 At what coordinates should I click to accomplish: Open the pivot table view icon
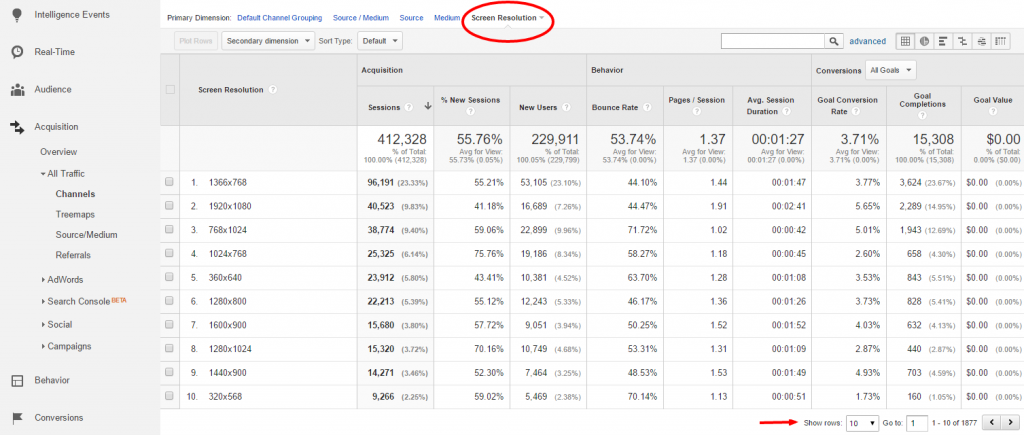[1000, 41]
